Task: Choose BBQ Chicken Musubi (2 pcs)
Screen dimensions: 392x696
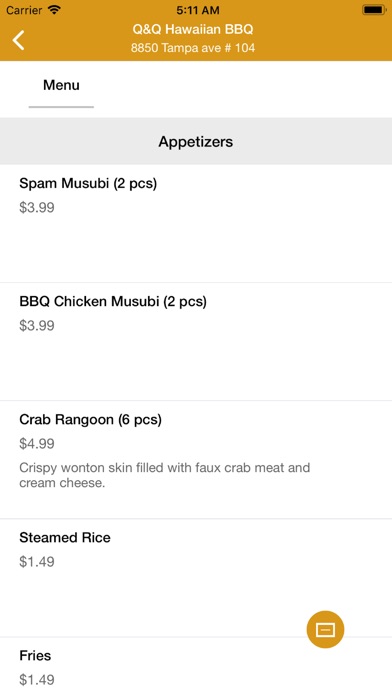Action: coord(196,342)
